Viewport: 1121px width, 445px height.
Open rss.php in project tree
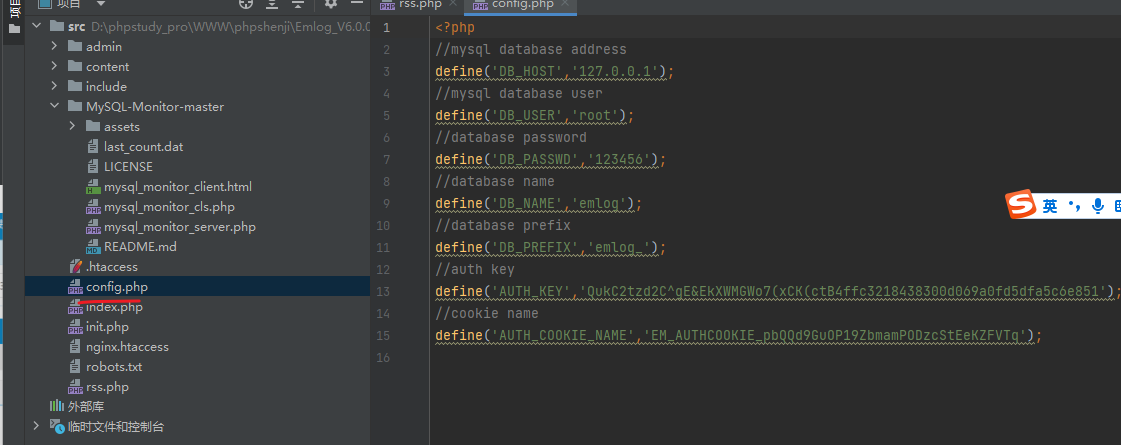tap(107, 387)
